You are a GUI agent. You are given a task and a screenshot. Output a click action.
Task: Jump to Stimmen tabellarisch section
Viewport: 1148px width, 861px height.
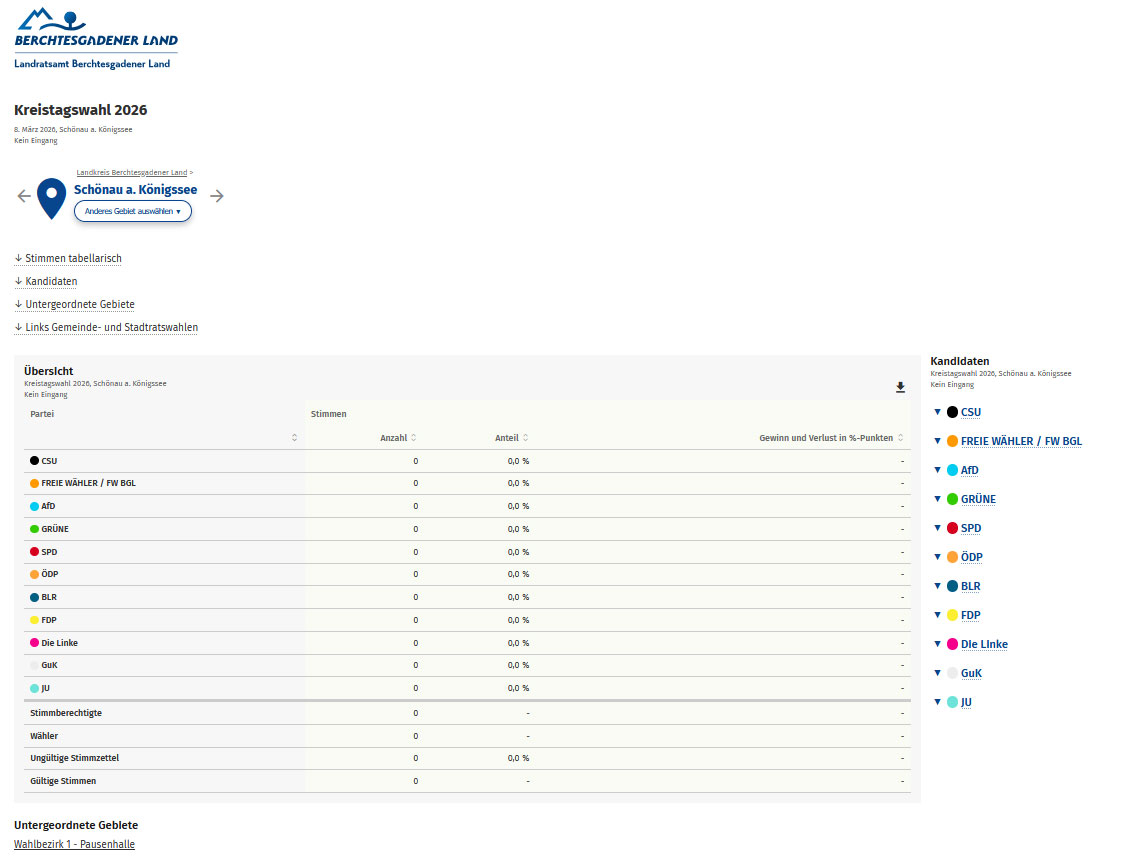72,258
